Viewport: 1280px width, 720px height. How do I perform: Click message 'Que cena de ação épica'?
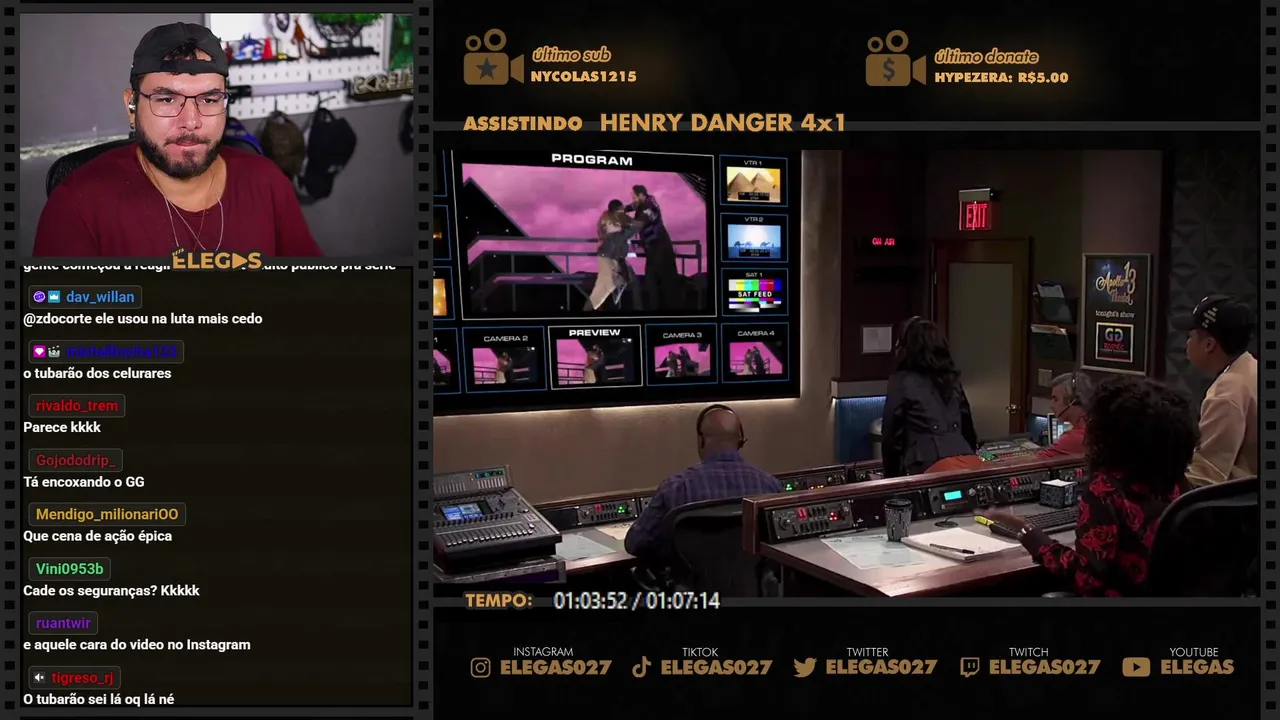(x=98, y=536)
